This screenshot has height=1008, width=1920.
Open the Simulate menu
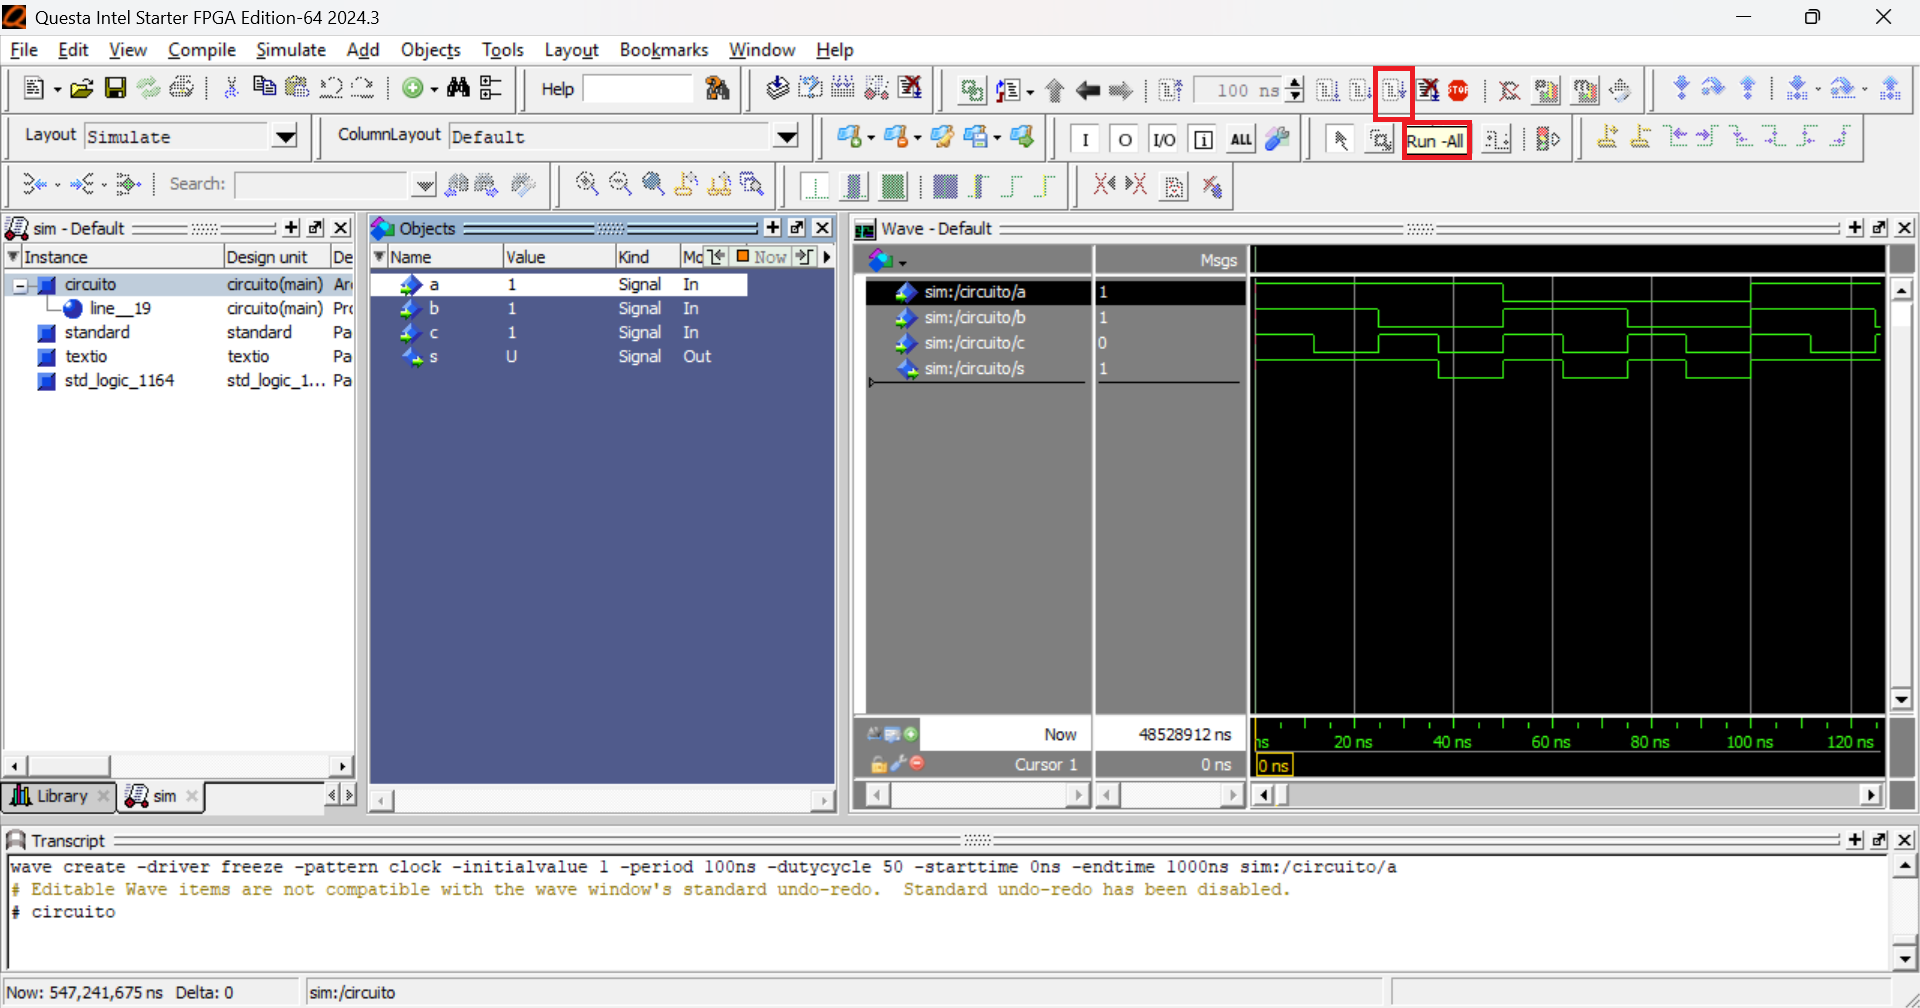click(290, 50)
